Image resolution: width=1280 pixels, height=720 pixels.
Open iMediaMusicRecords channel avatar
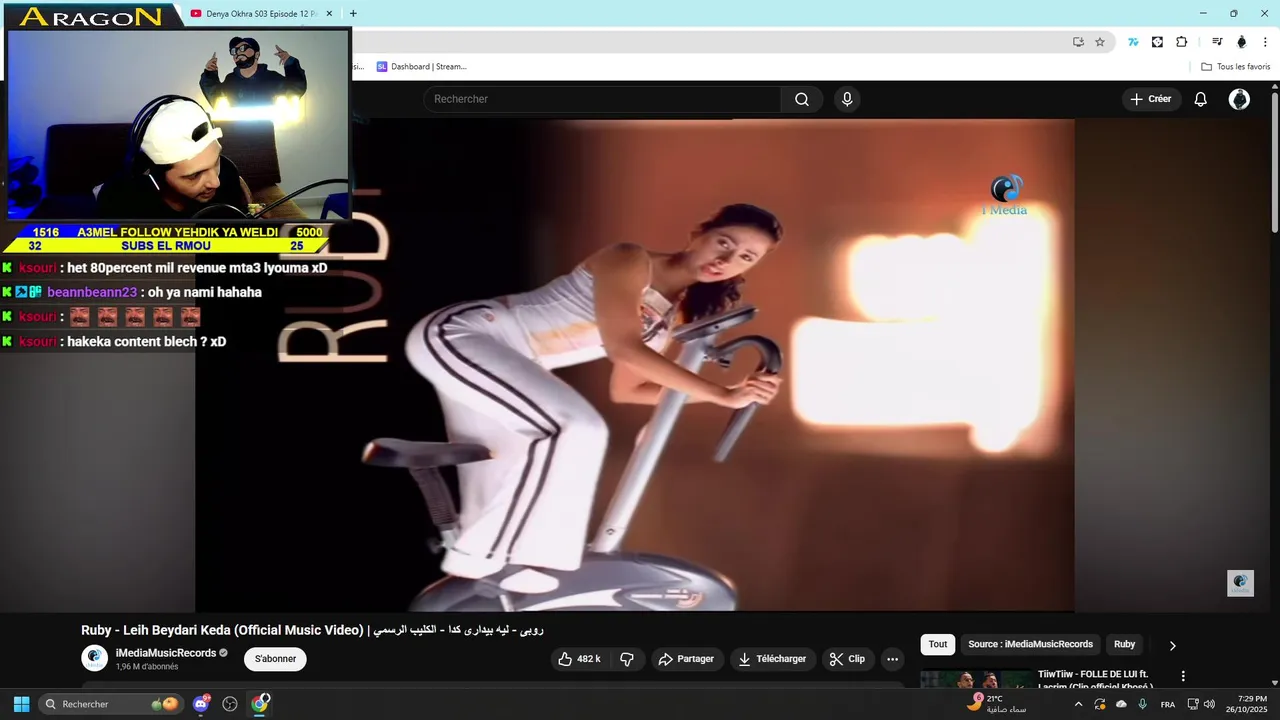coord(94,658)
